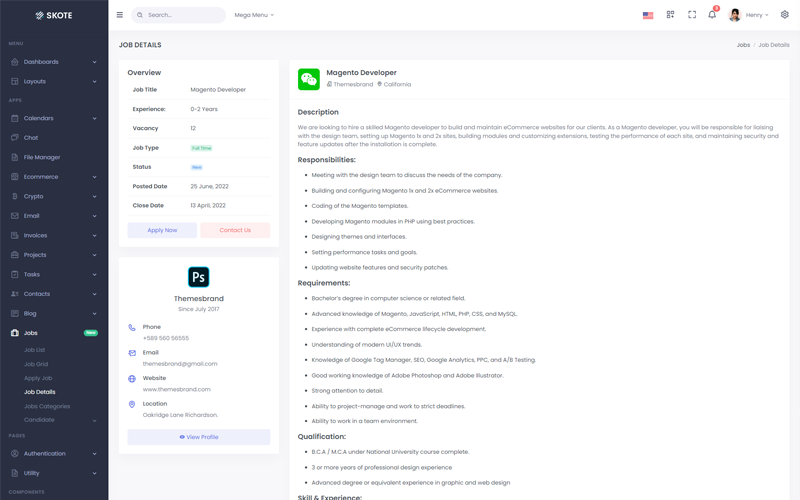Open the notifications bell

[x=712, y=15]
